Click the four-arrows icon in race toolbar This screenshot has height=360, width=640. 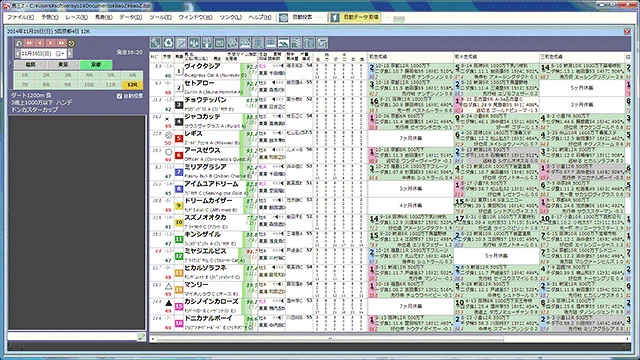point(194,43)
